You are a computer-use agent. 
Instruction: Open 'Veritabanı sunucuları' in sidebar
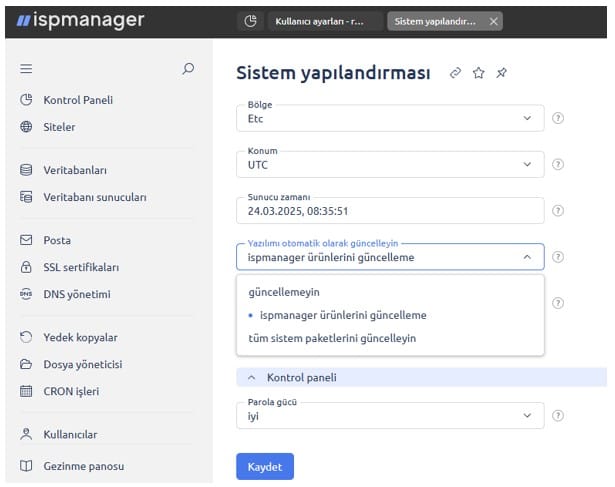(94, 197)
